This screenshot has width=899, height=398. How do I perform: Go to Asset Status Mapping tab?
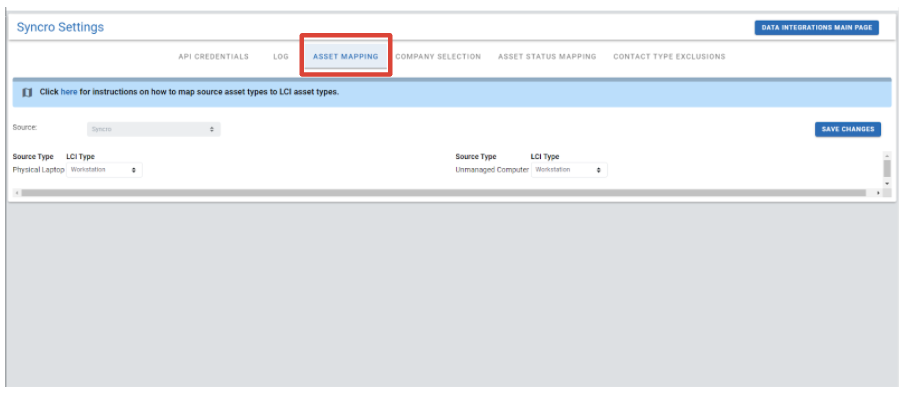547,57
